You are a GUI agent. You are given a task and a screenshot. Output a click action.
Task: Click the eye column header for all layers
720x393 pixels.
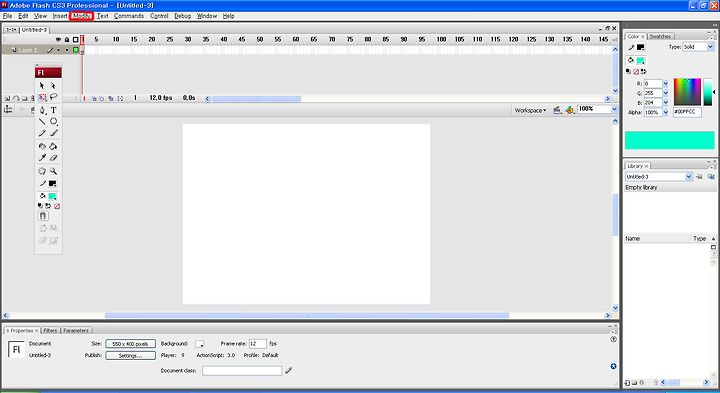pos(58,40)
